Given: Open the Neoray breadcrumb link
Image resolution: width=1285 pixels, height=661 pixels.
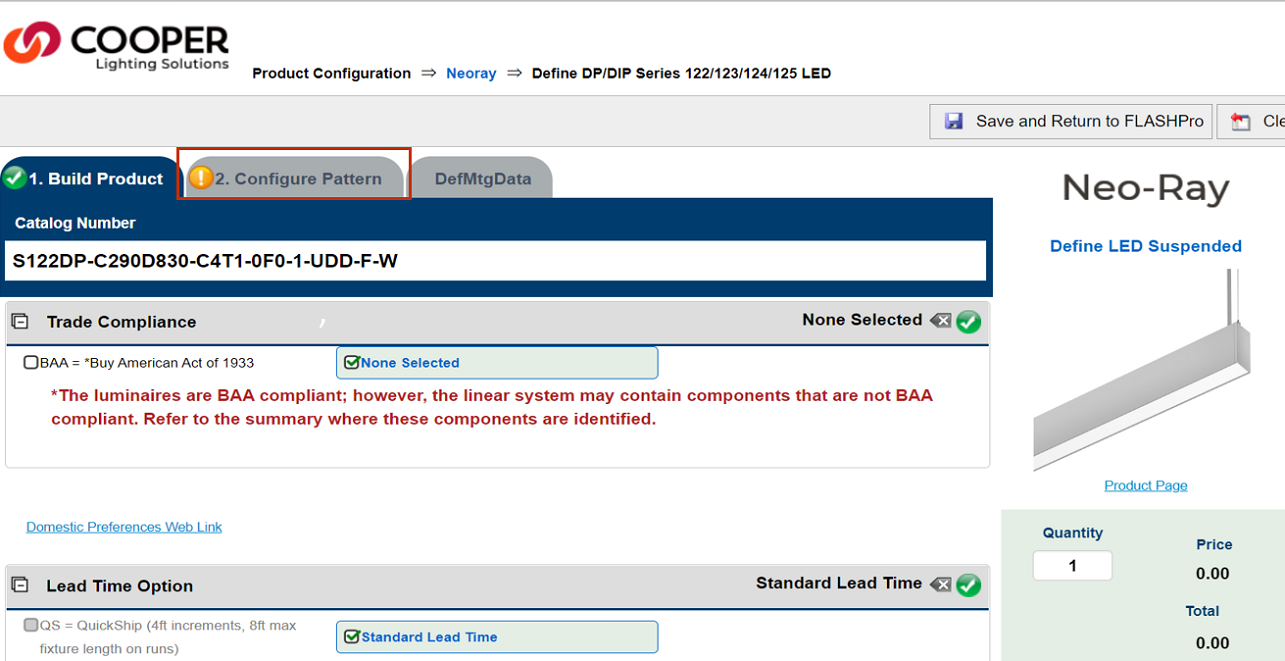Looking at the screenshot, I should pos(471,73).
